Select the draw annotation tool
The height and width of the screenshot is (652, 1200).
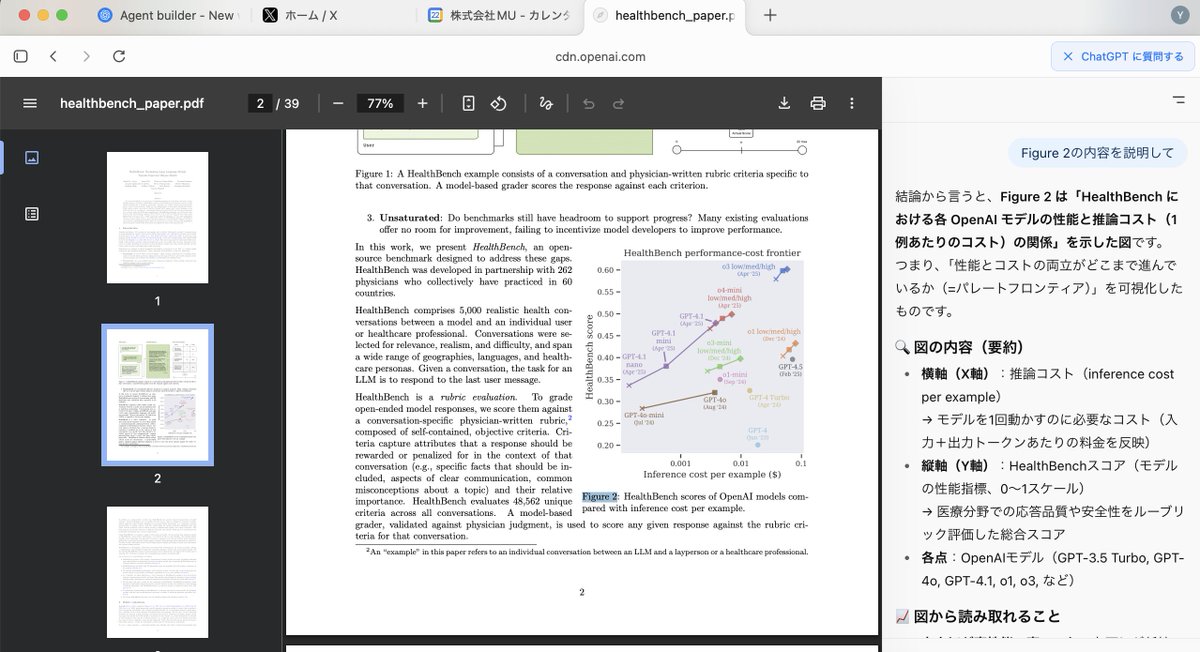(546, 103)
